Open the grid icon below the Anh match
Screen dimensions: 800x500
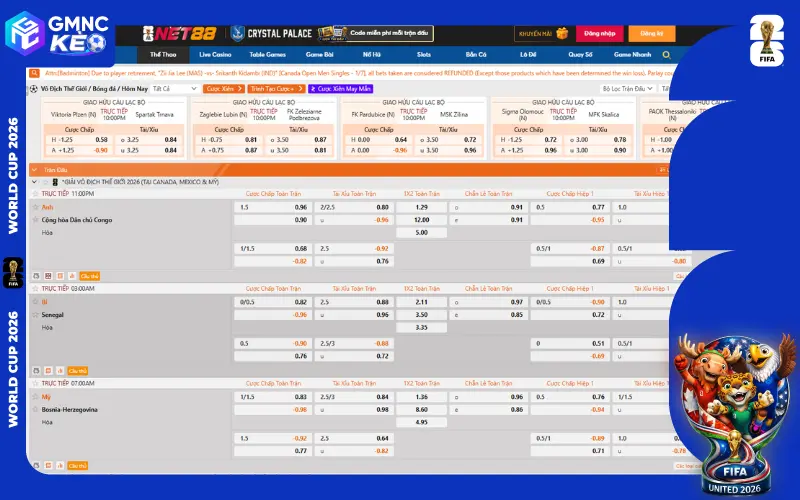click(x=48, y=276)
